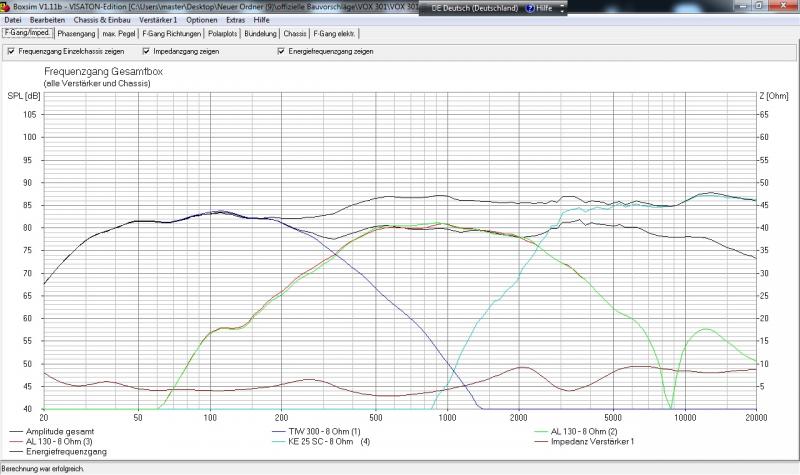Switch to the Bündelung tab

262,33
